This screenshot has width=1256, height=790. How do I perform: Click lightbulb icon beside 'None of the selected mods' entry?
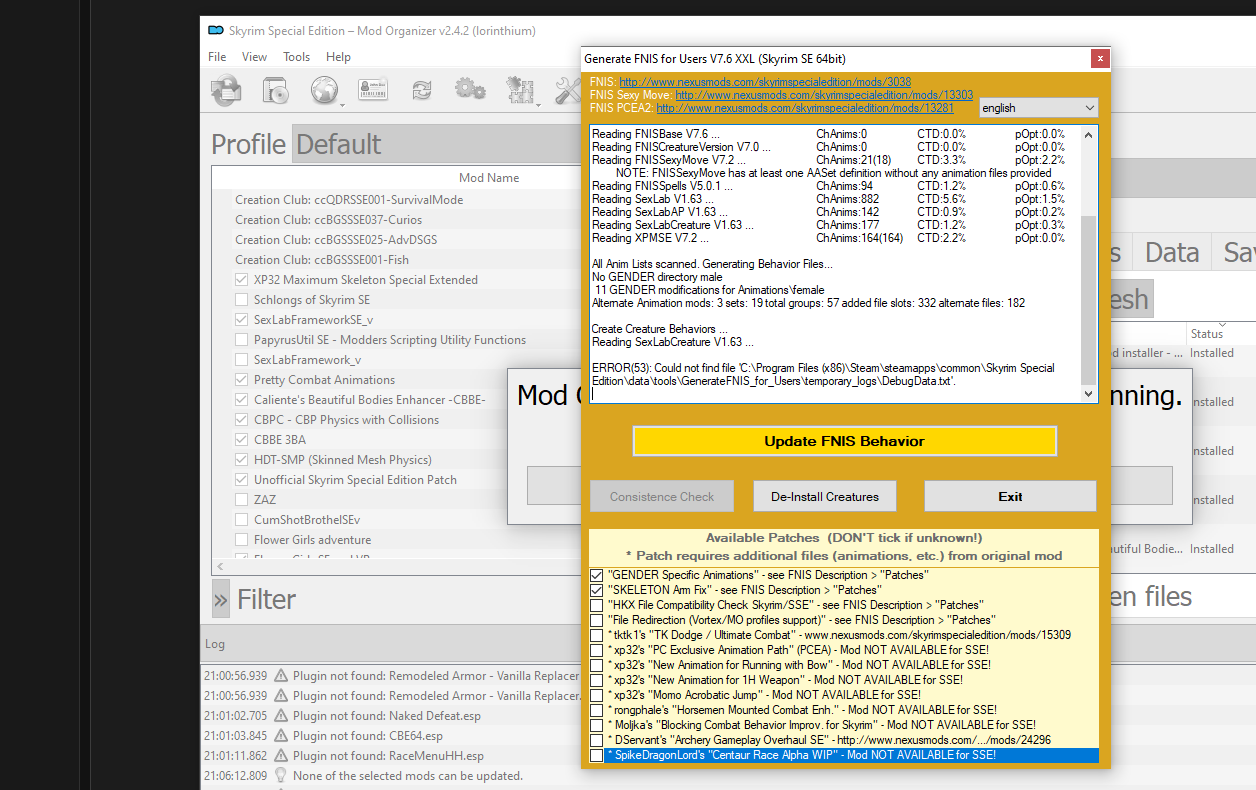[x=281, y=776]
